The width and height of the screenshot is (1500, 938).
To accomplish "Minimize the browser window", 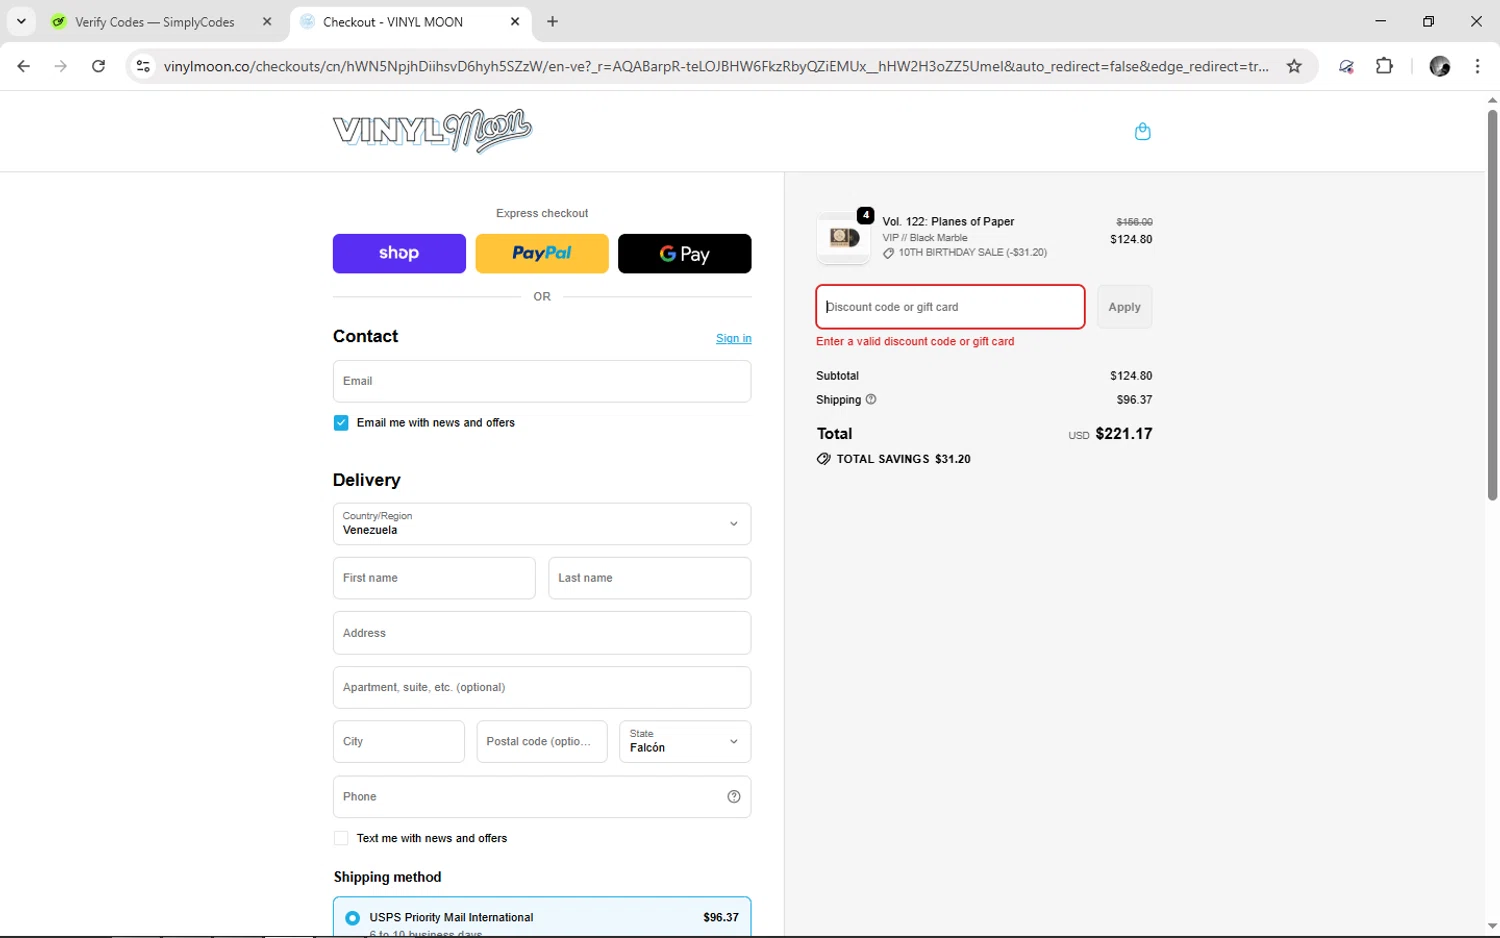I will click(1380, 21).
